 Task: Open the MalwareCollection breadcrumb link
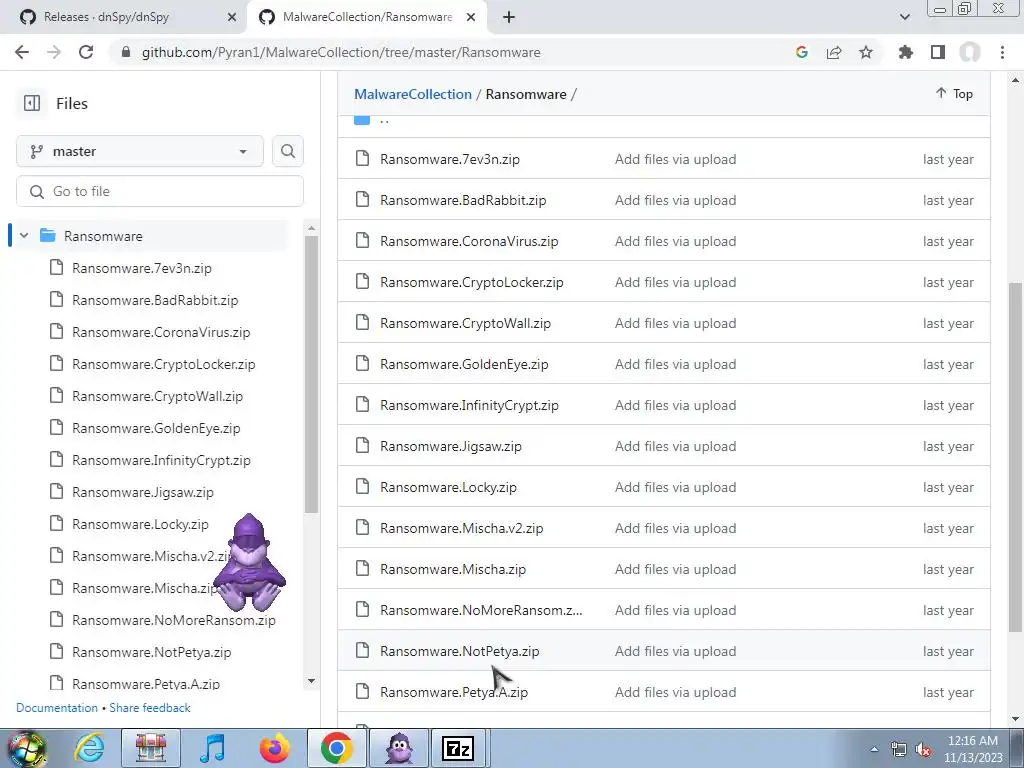(x=413, y=94)
